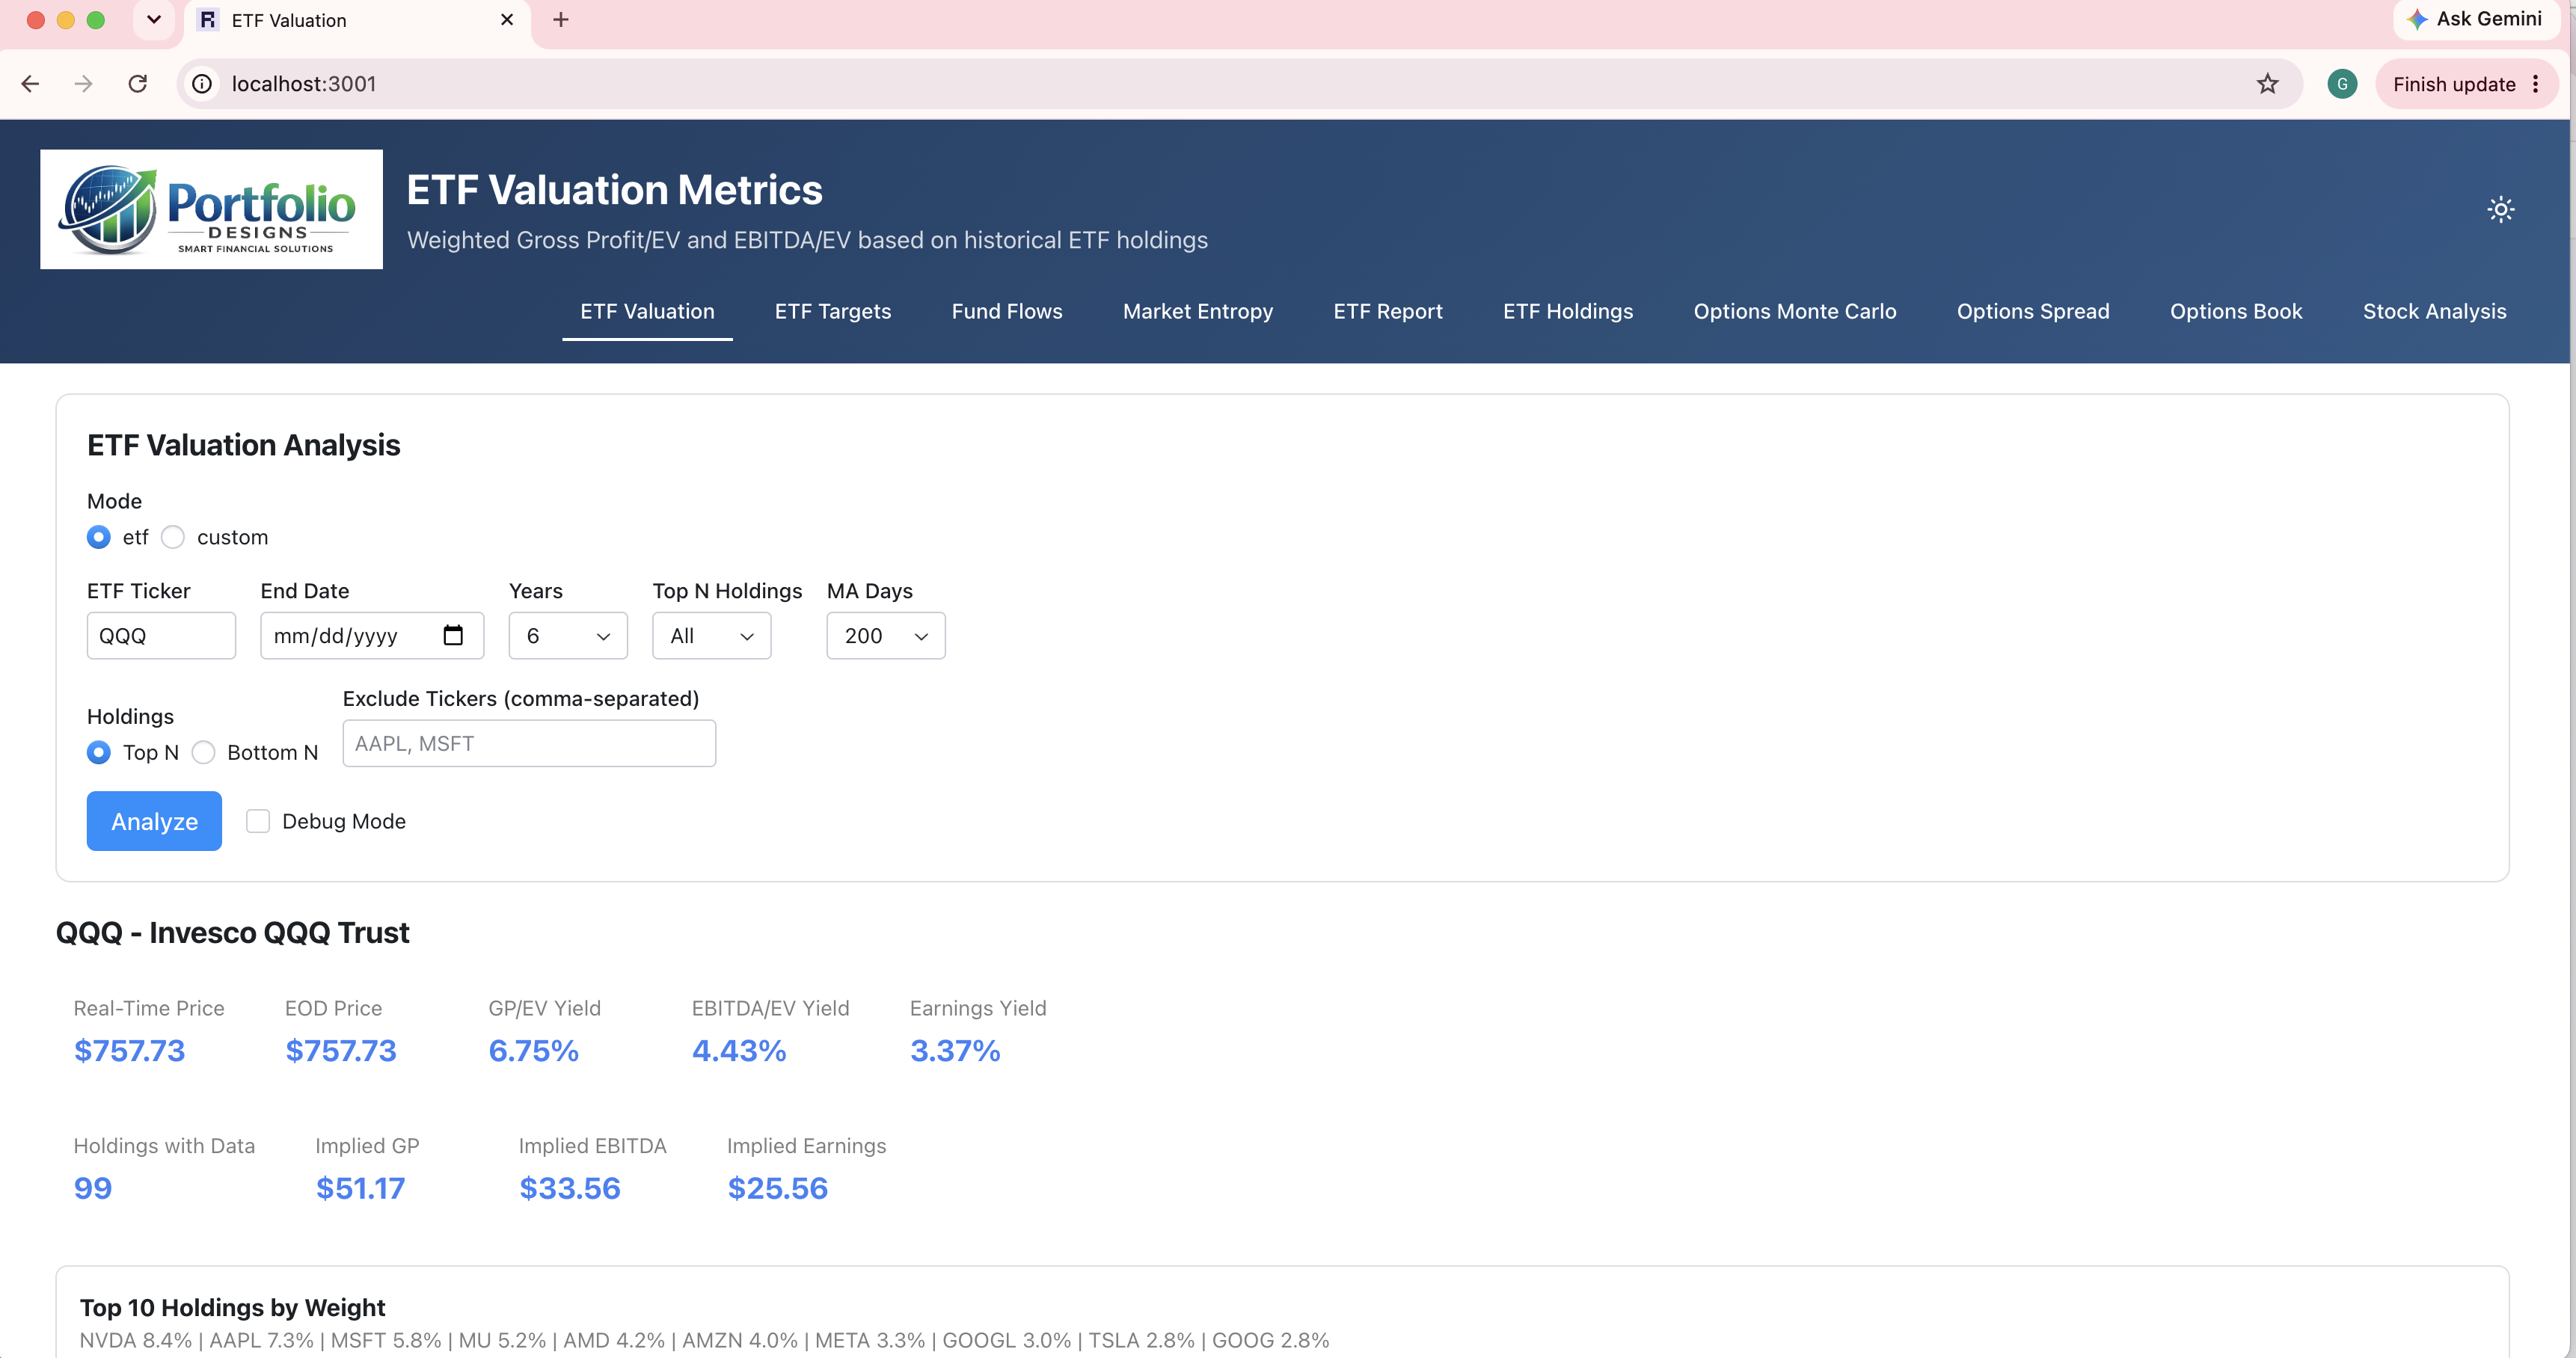The image size is (2576, 1358).
Task: Choose the Bottom N holdings radio
Action: (x=204, y=752)
